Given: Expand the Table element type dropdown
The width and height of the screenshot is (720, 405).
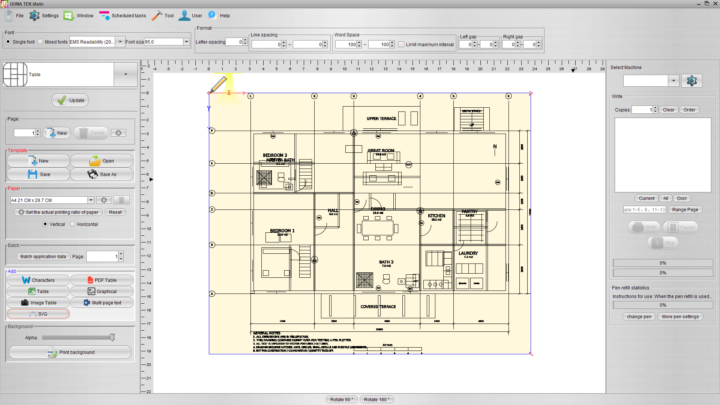Looking at the screenshot, I should (x=125, y=74).
